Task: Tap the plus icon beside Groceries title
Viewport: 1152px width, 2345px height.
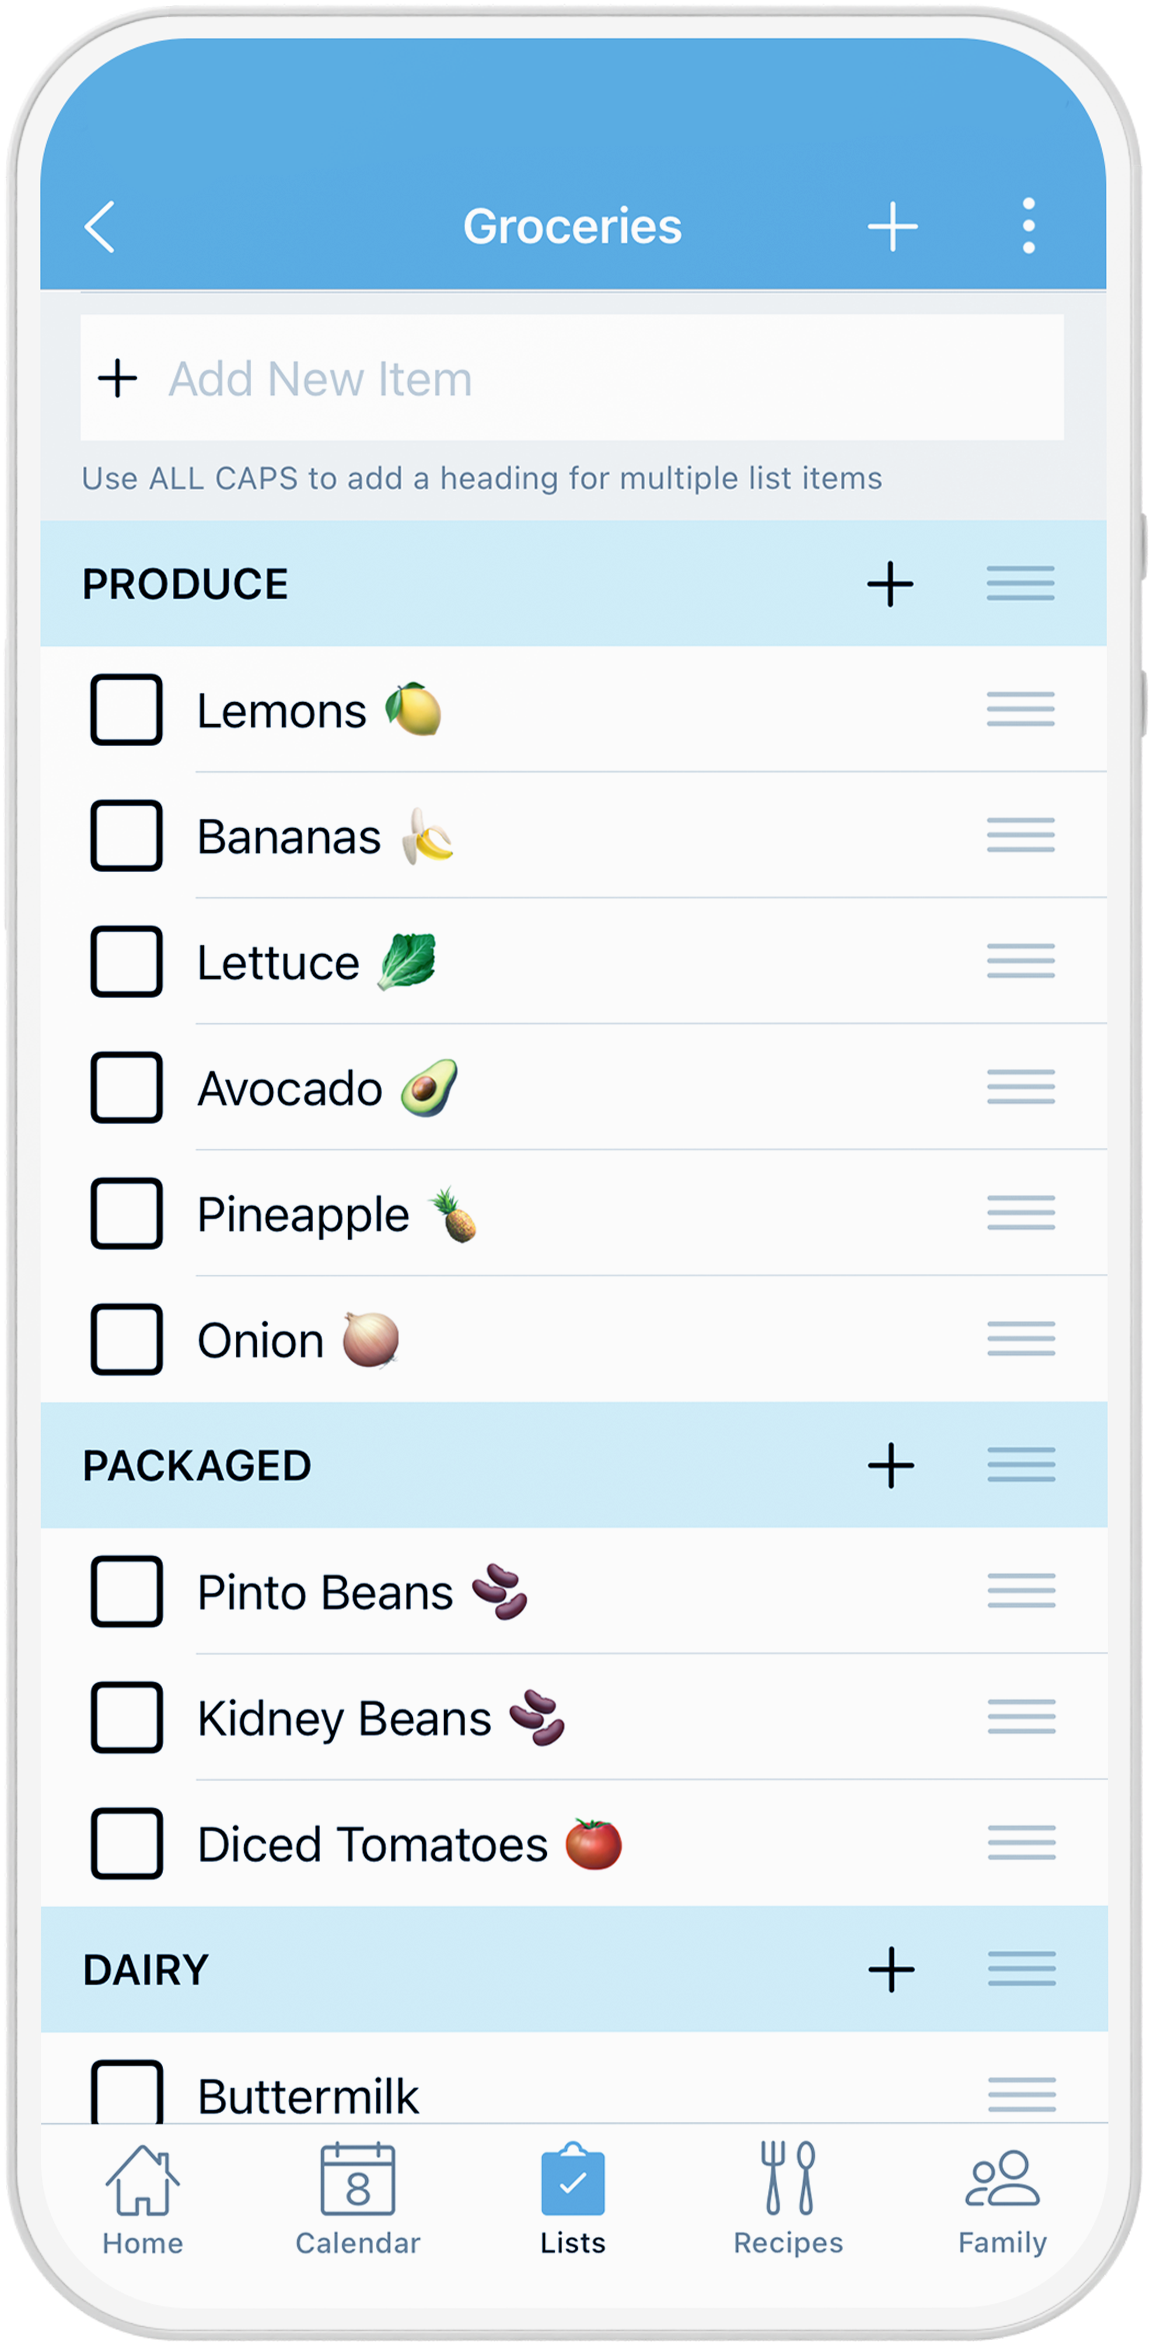Action: coord(892,227)
